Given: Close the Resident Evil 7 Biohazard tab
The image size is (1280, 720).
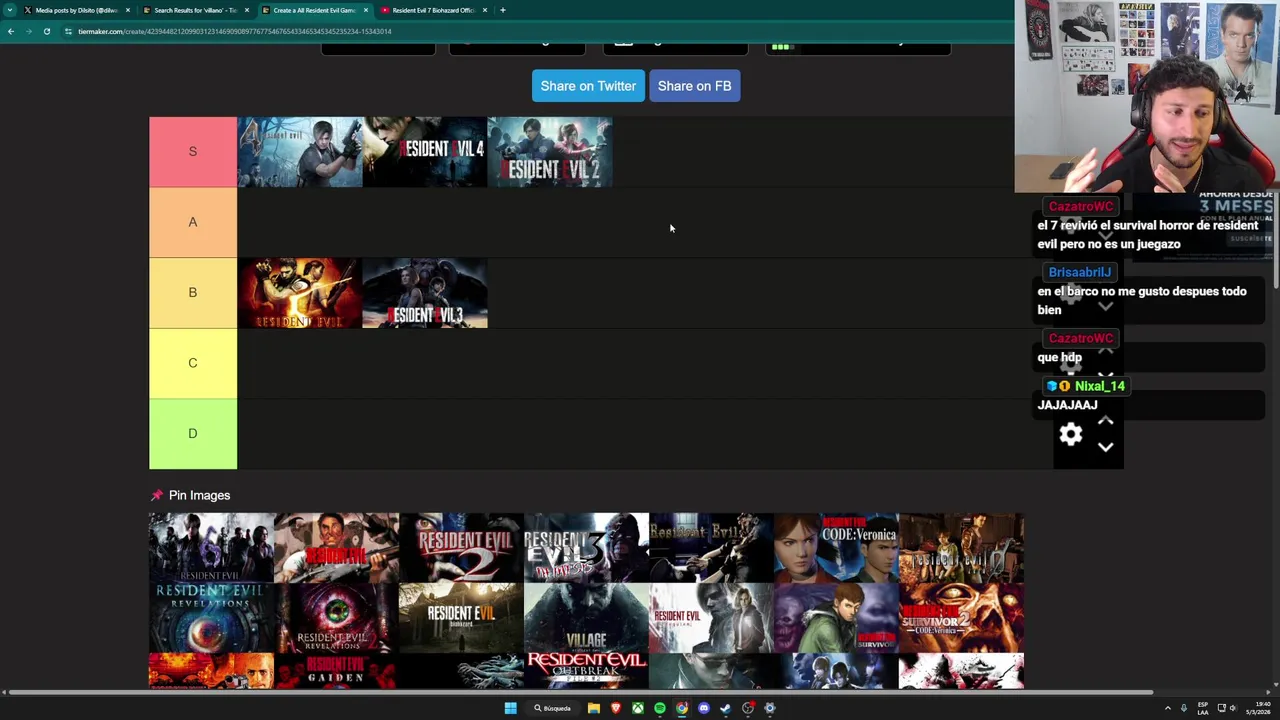Looking at the screenshot, I should pos(485,10).
